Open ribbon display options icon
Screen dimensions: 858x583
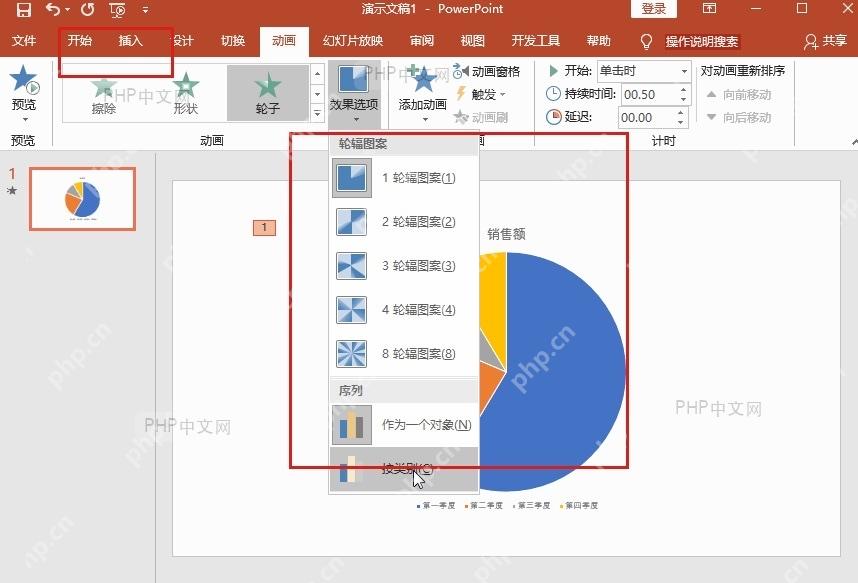click(709, 8)
